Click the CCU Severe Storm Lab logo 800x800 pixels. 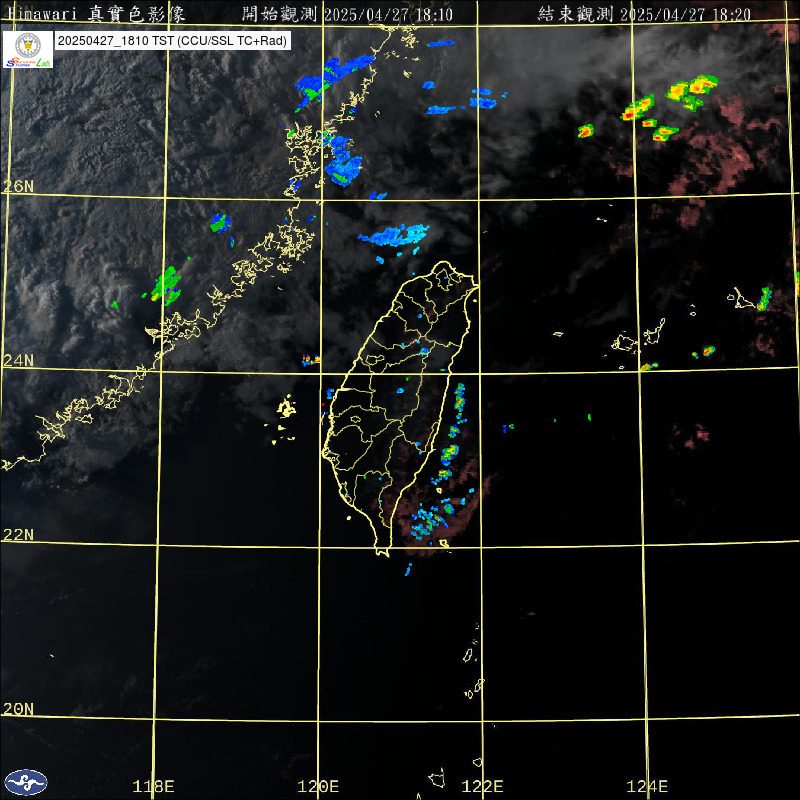coord(28,49)
